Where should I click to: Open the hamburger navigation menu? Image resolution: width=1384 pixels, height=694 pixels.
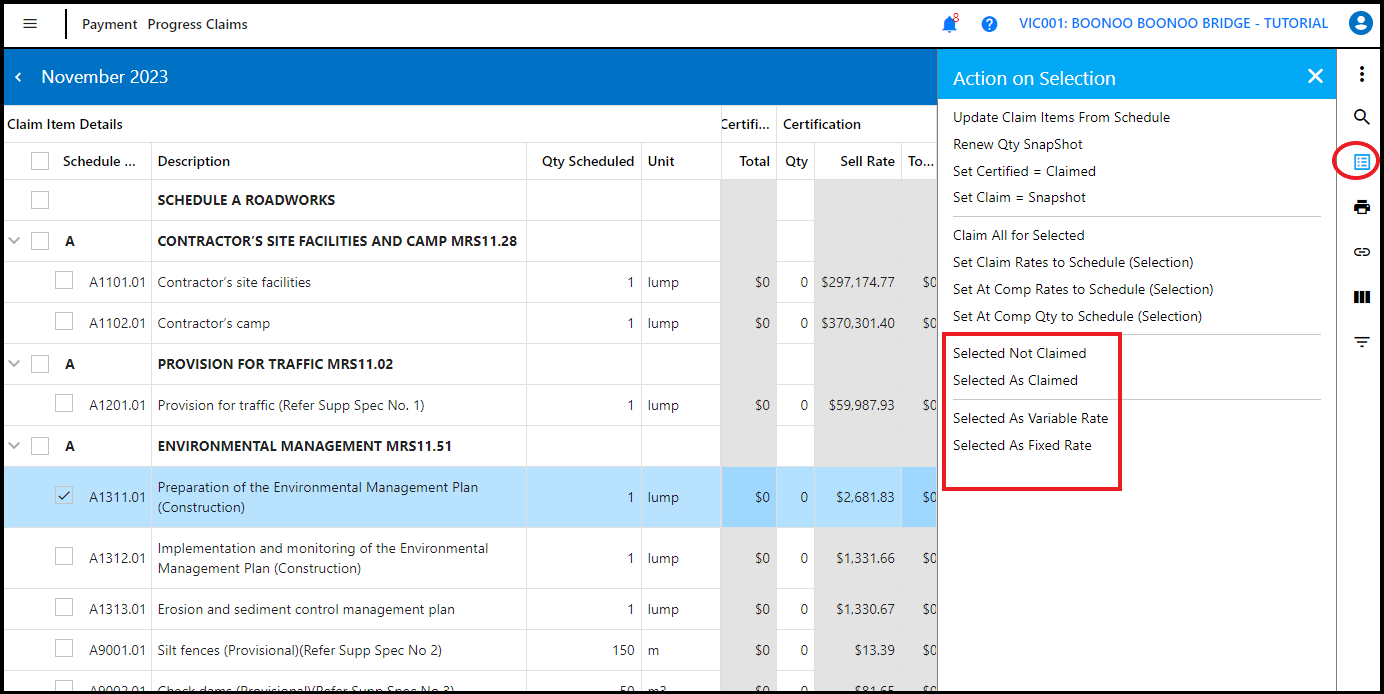[30, 24]
